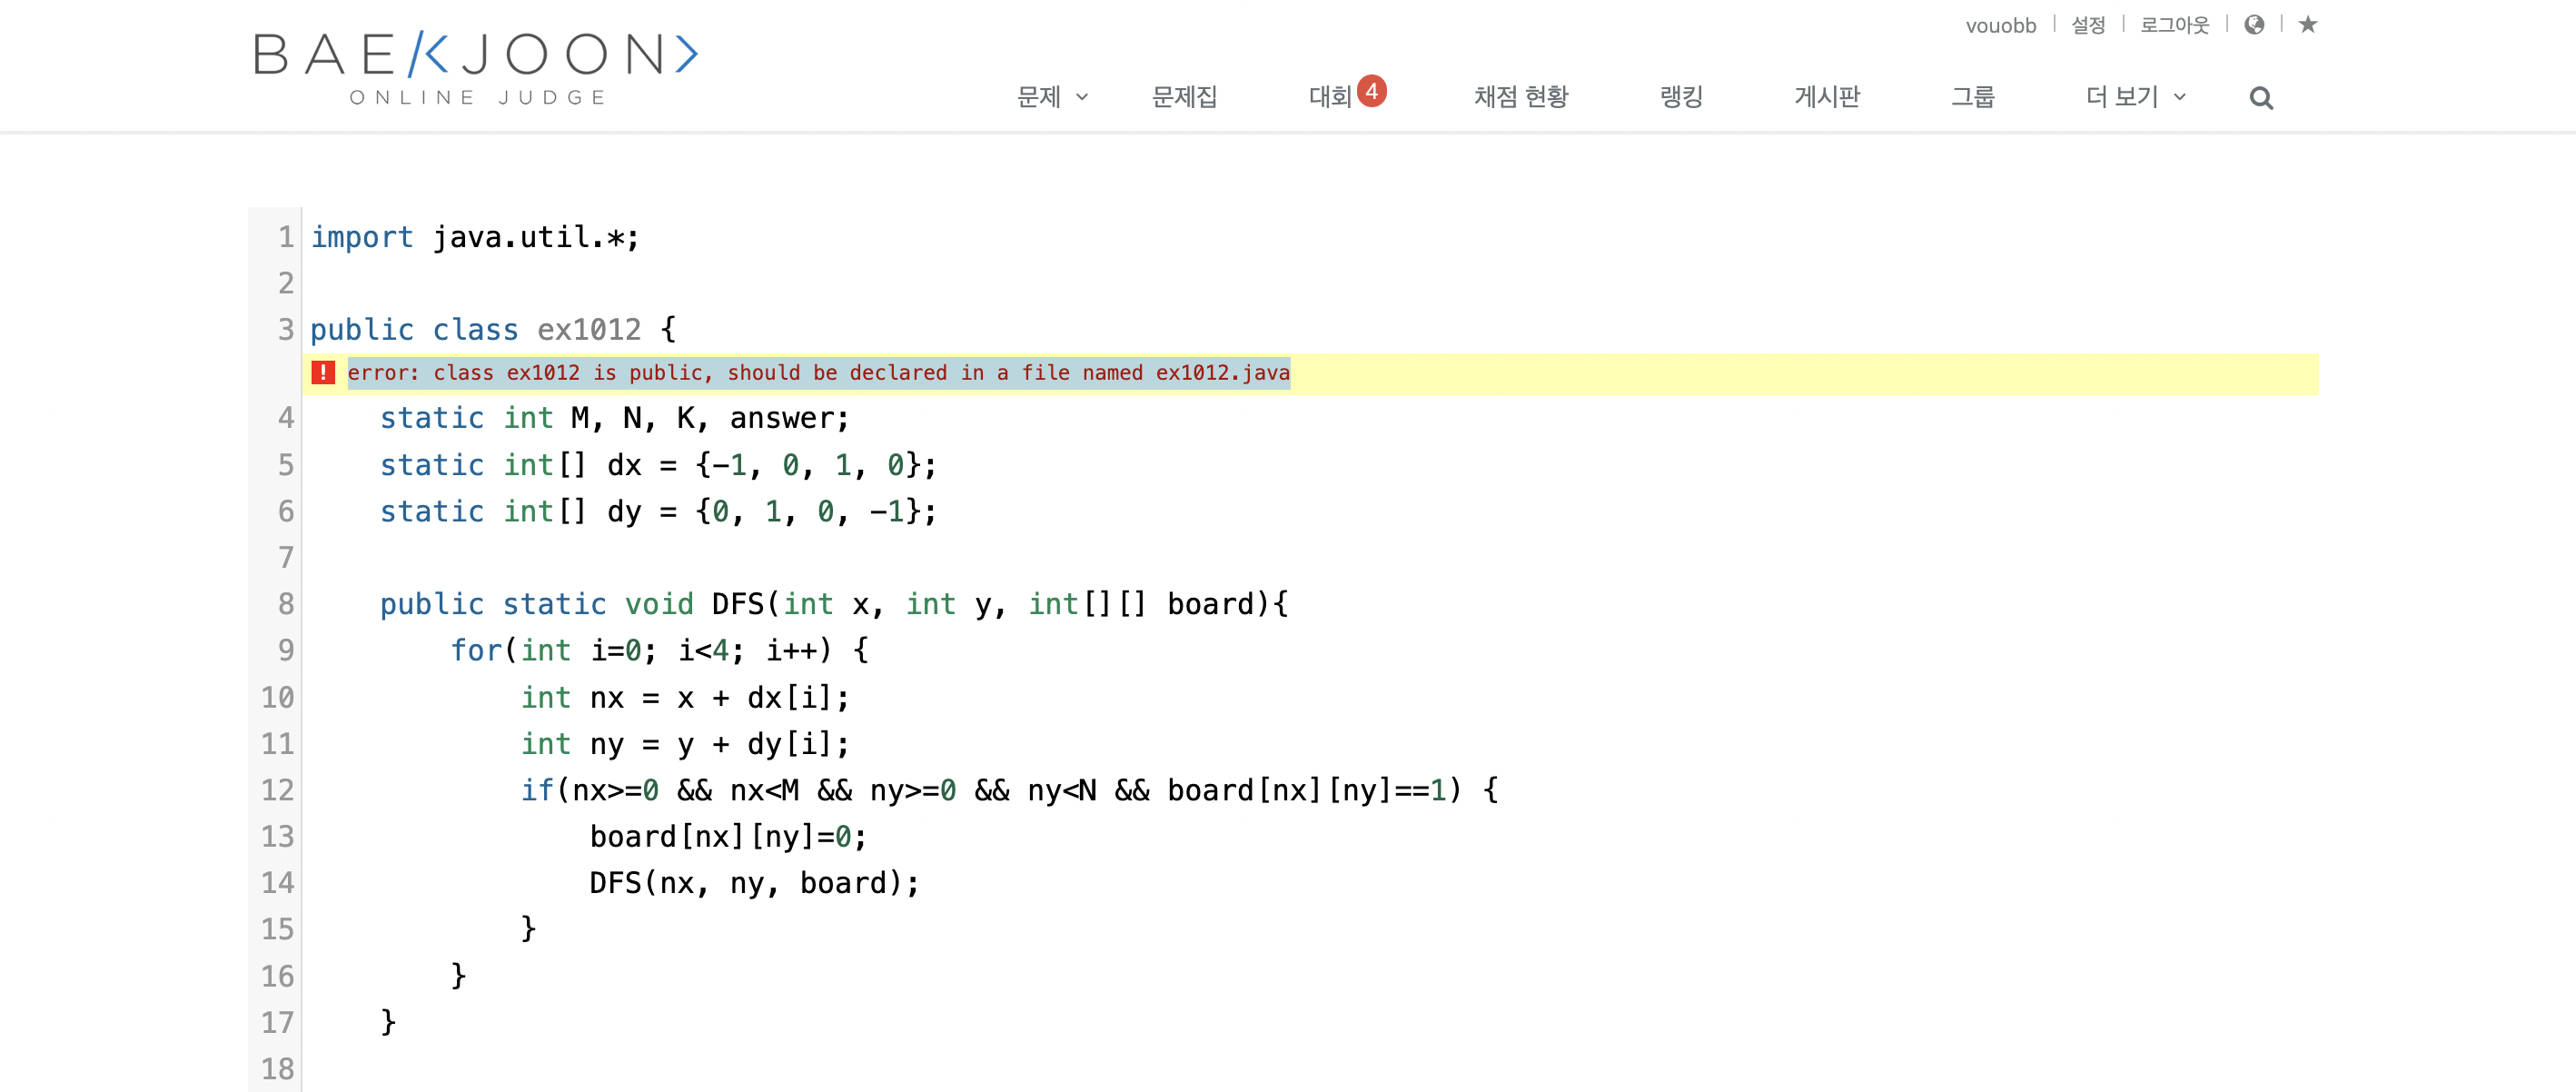Open the 그룹 menu item
The width and height of the screenshot is (2576, 1092).
tap(1972, 97)
